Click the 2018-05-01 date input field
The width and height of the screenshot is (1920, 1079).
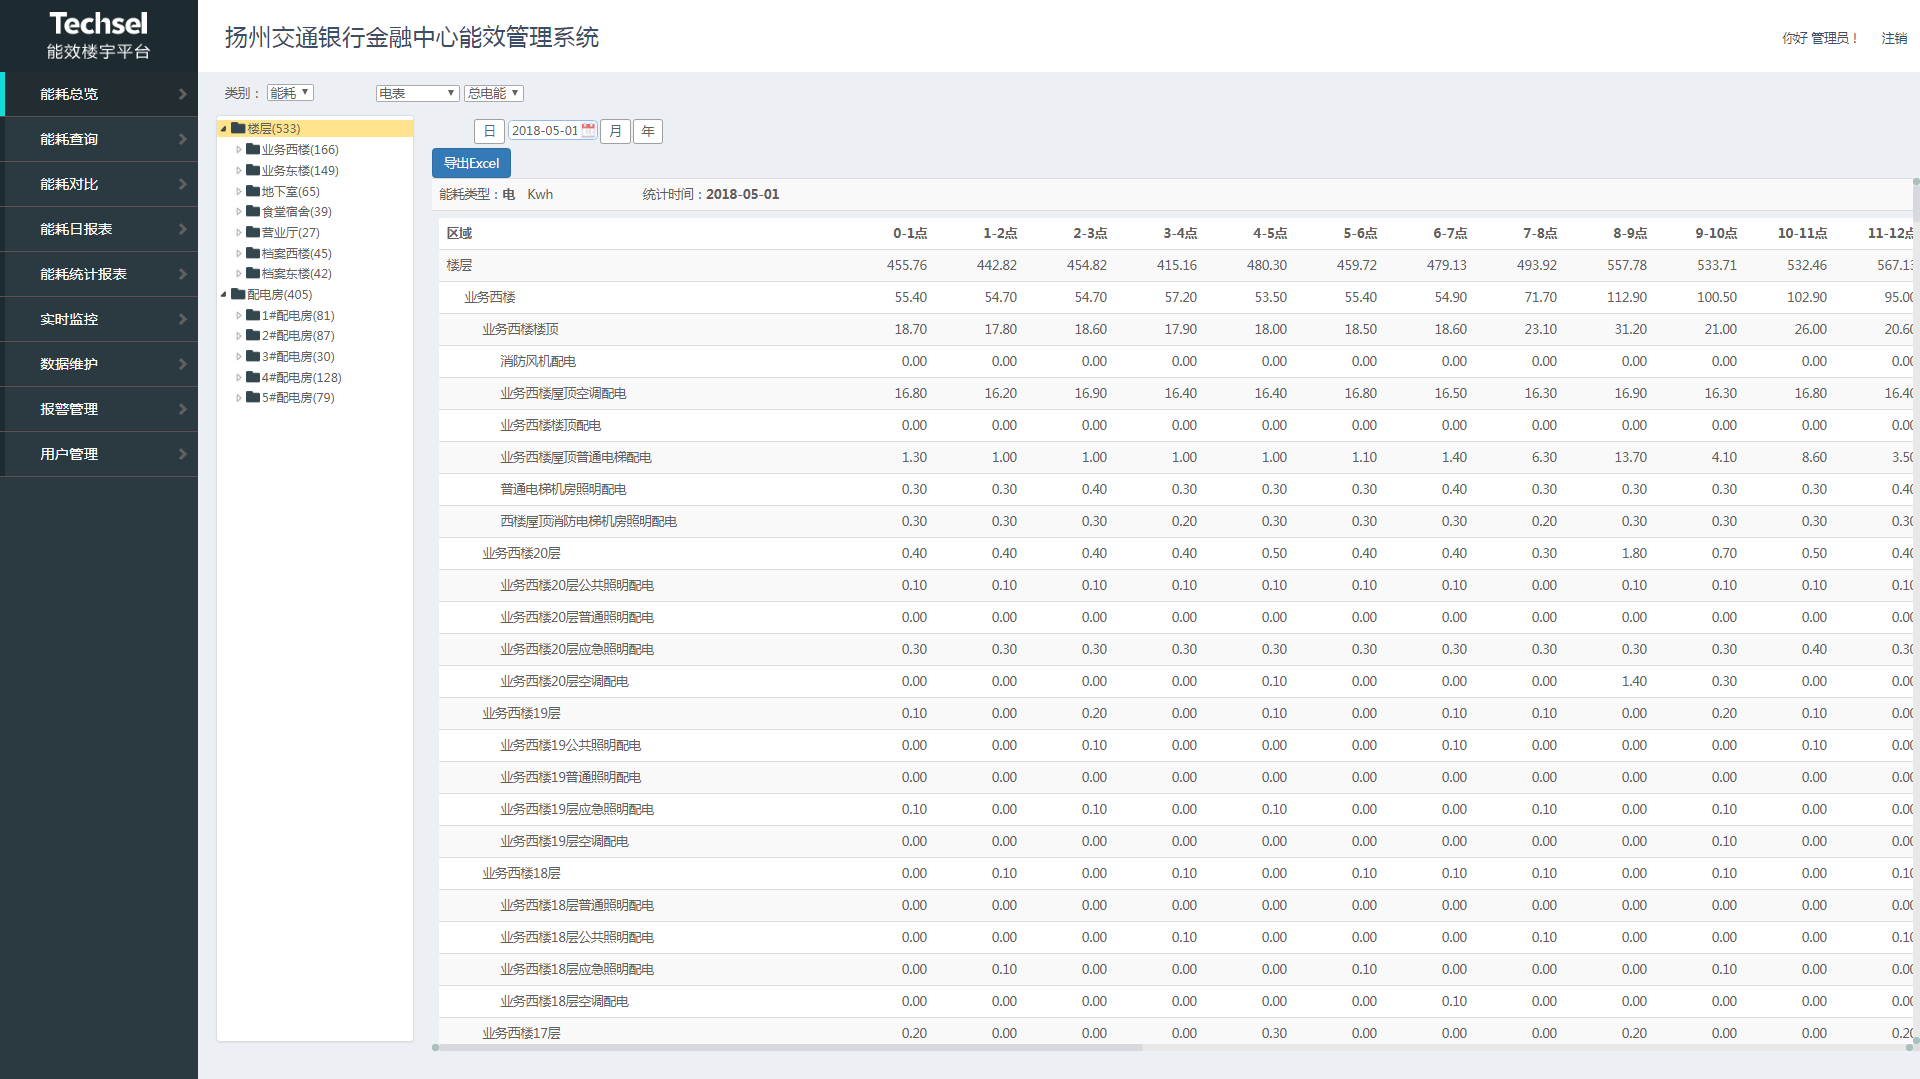click(x=544, y=131)
